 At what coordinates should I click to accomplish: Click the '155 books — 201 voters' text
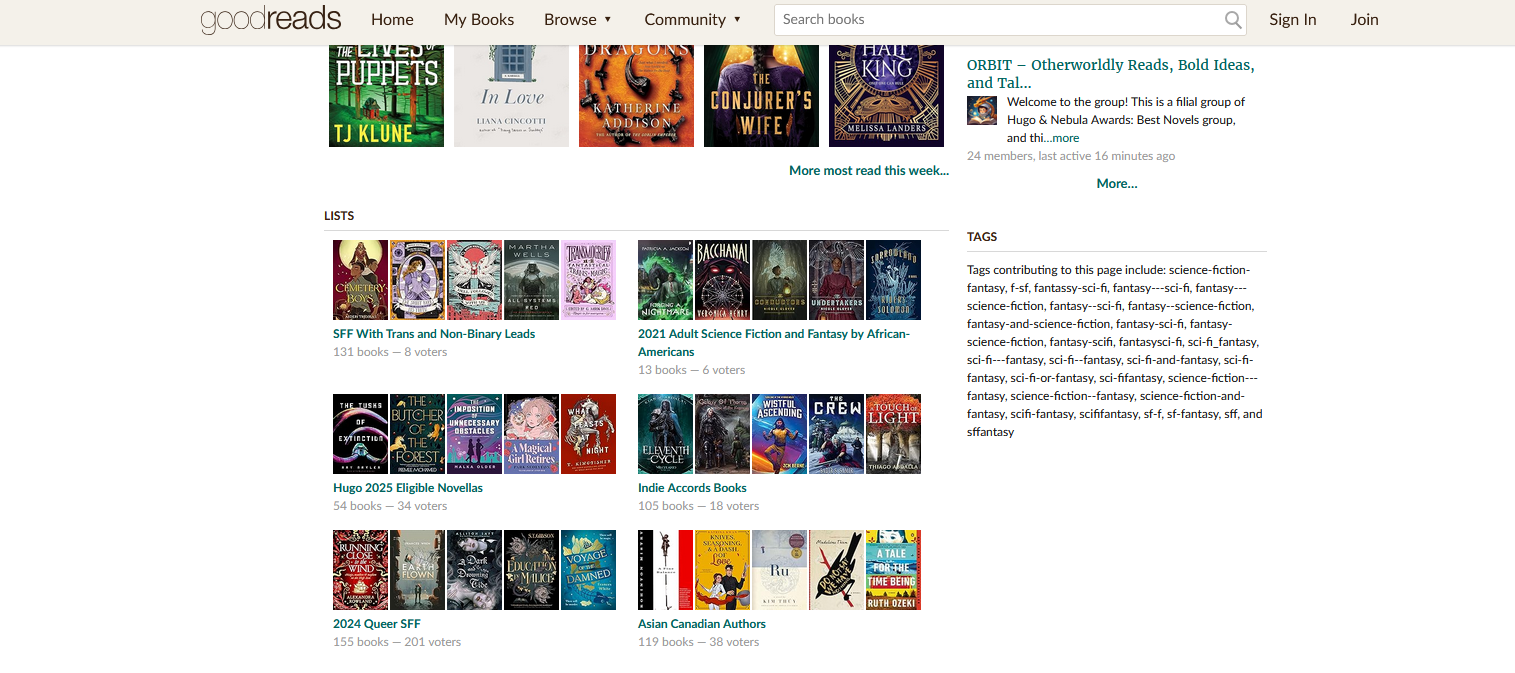[x=397, y=642]
